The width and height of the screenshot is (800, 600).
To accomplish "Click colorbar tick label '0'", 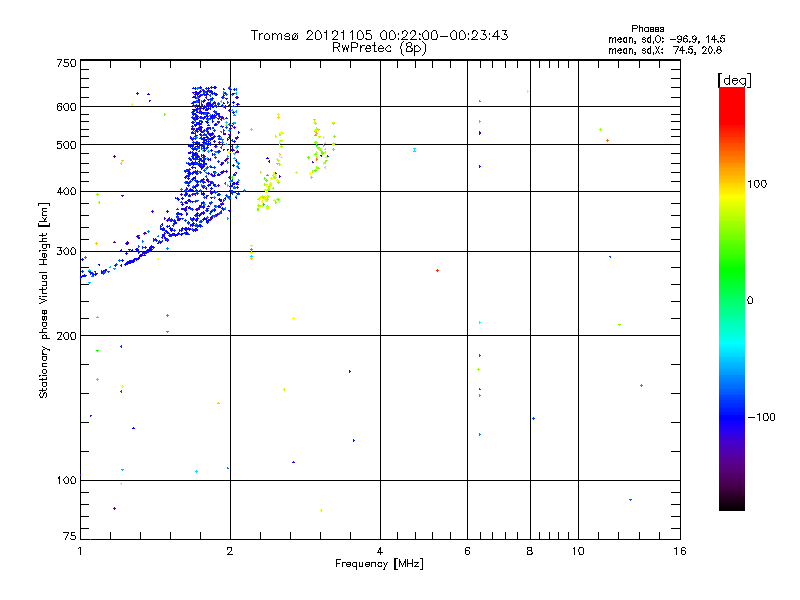I will pos(750,301).
